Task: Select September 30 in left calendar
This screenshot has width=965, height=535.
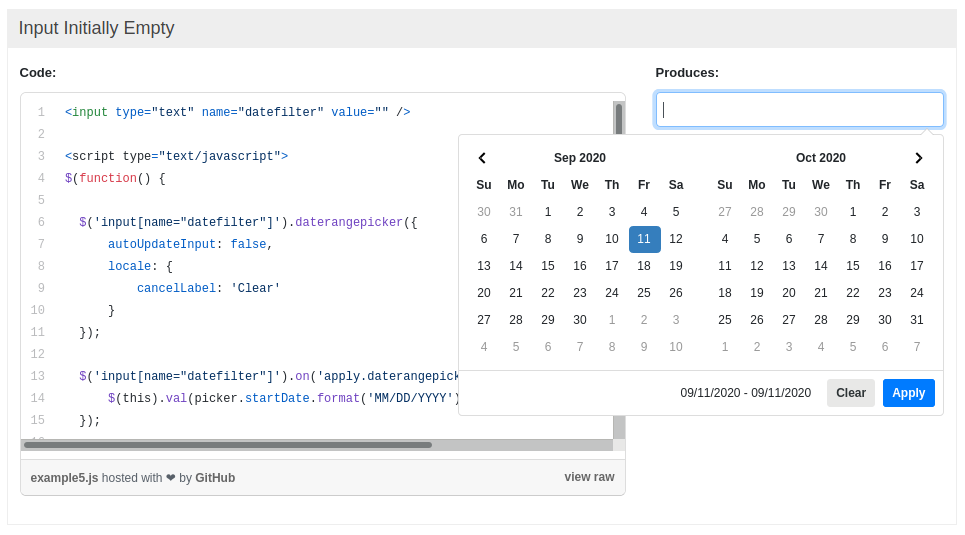Action: point(580,320)
